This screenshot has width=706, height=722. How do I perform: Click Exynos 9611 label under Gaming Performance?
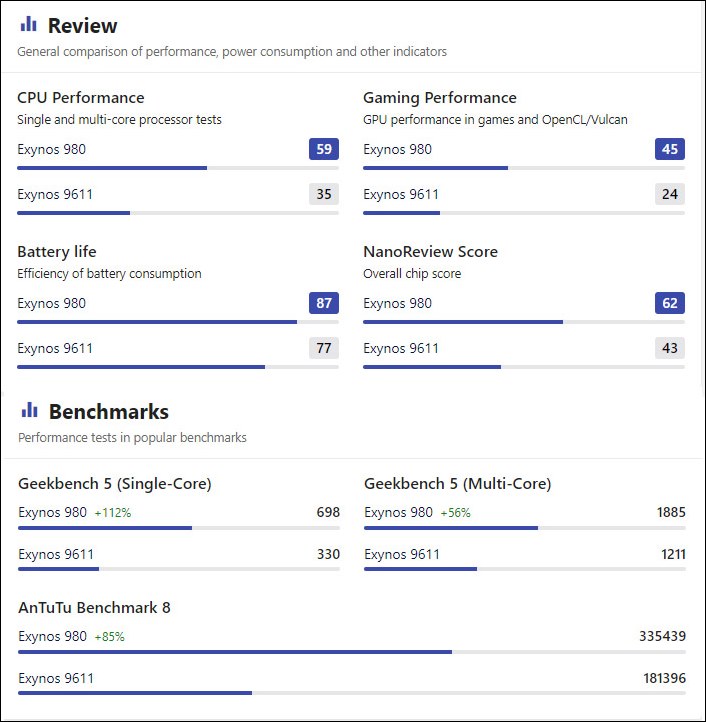coord(401,194)
